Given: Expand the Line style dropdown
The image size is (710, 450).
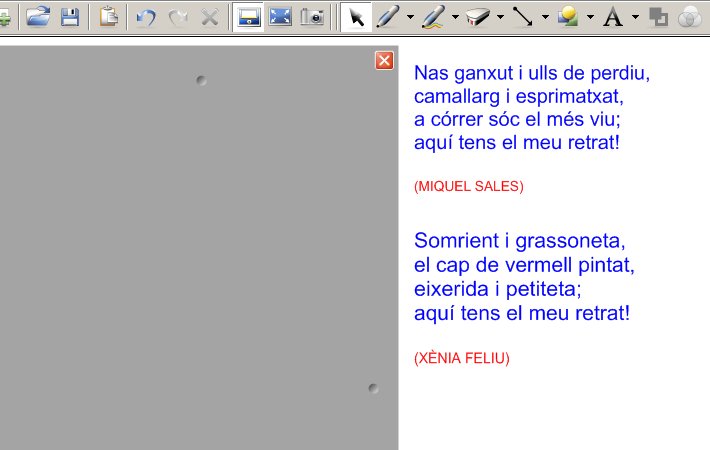Looking at the screenshot, I should coord(545,17).
